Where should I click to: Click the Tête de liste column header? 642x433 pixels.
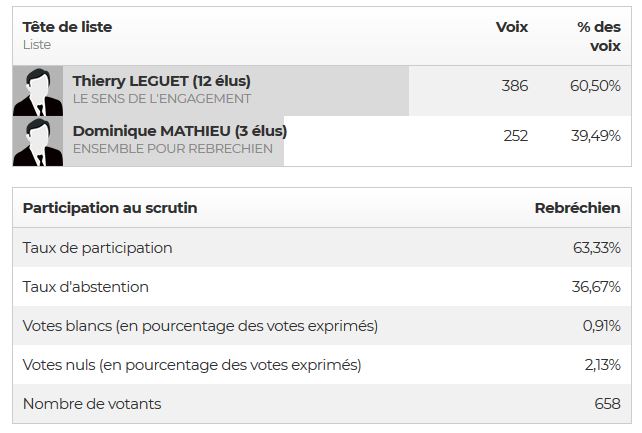point(67,27)
